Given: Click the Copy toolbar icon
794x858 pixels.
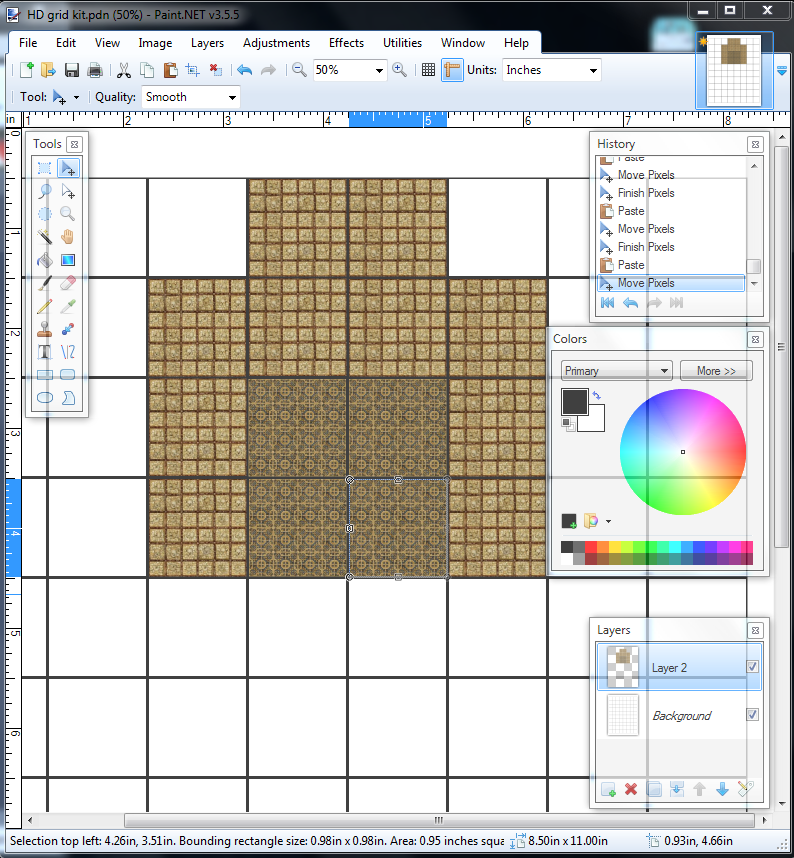Looking at the screenshot, I should click(x=147, y=70).
